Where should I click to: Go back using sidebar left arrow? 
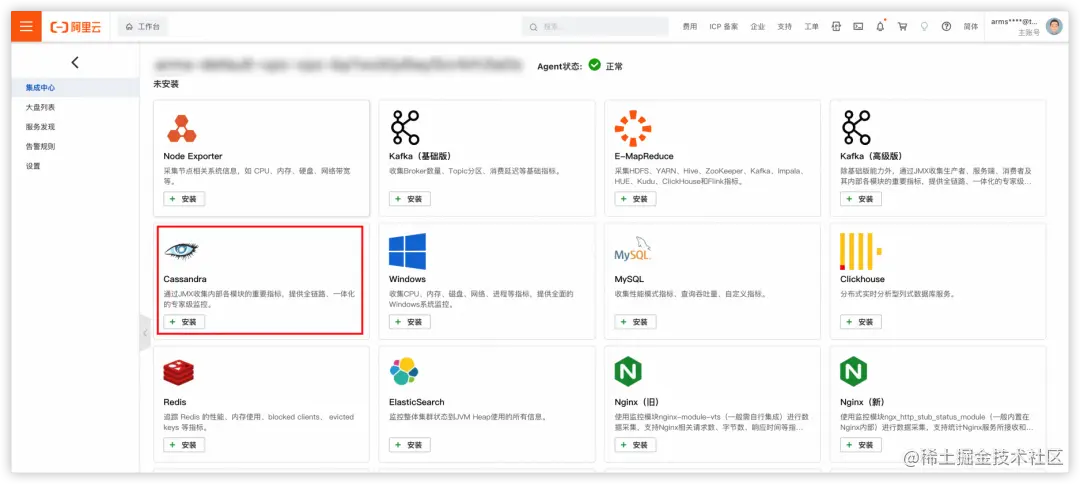(75, 63)
